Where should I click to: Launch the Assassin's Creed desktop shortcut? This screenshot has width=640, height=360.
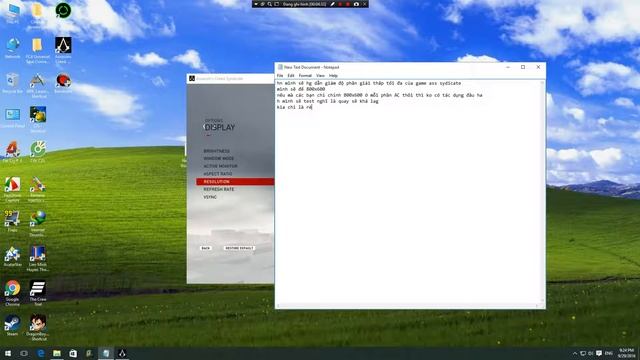(x=63, y=49)
